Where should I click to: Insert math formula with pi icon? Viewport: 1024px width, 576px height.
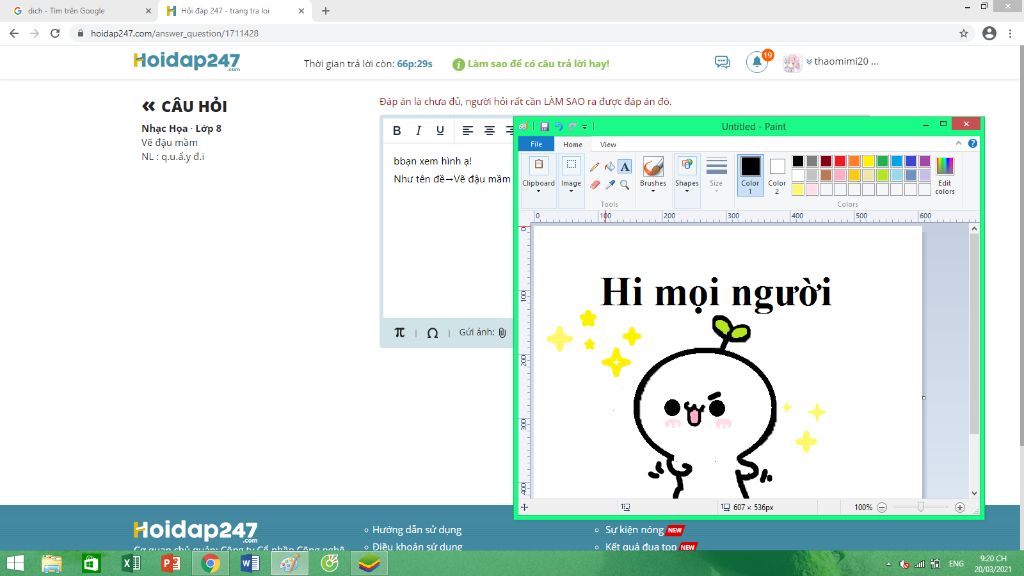coord(400,332)
